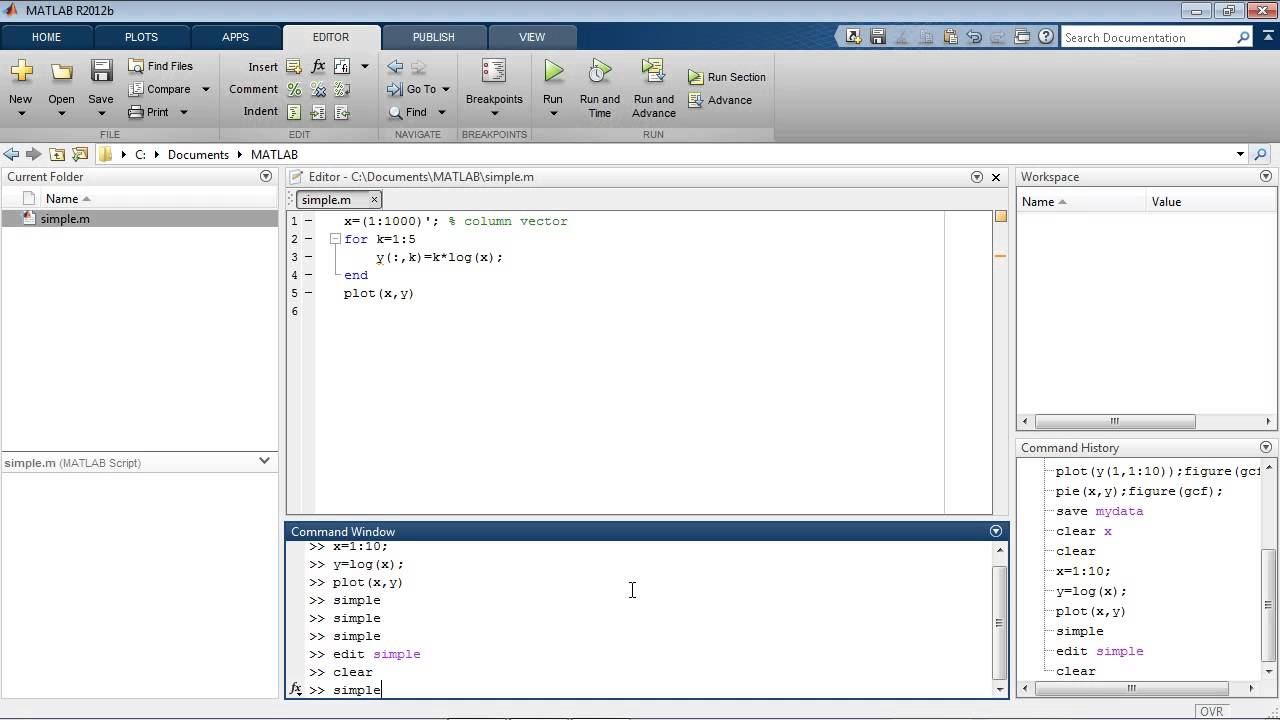This screenshot has width=1280, height=720.
Task: Click the switch windows icon in quick access toolbar
Action: point(1022,37)
